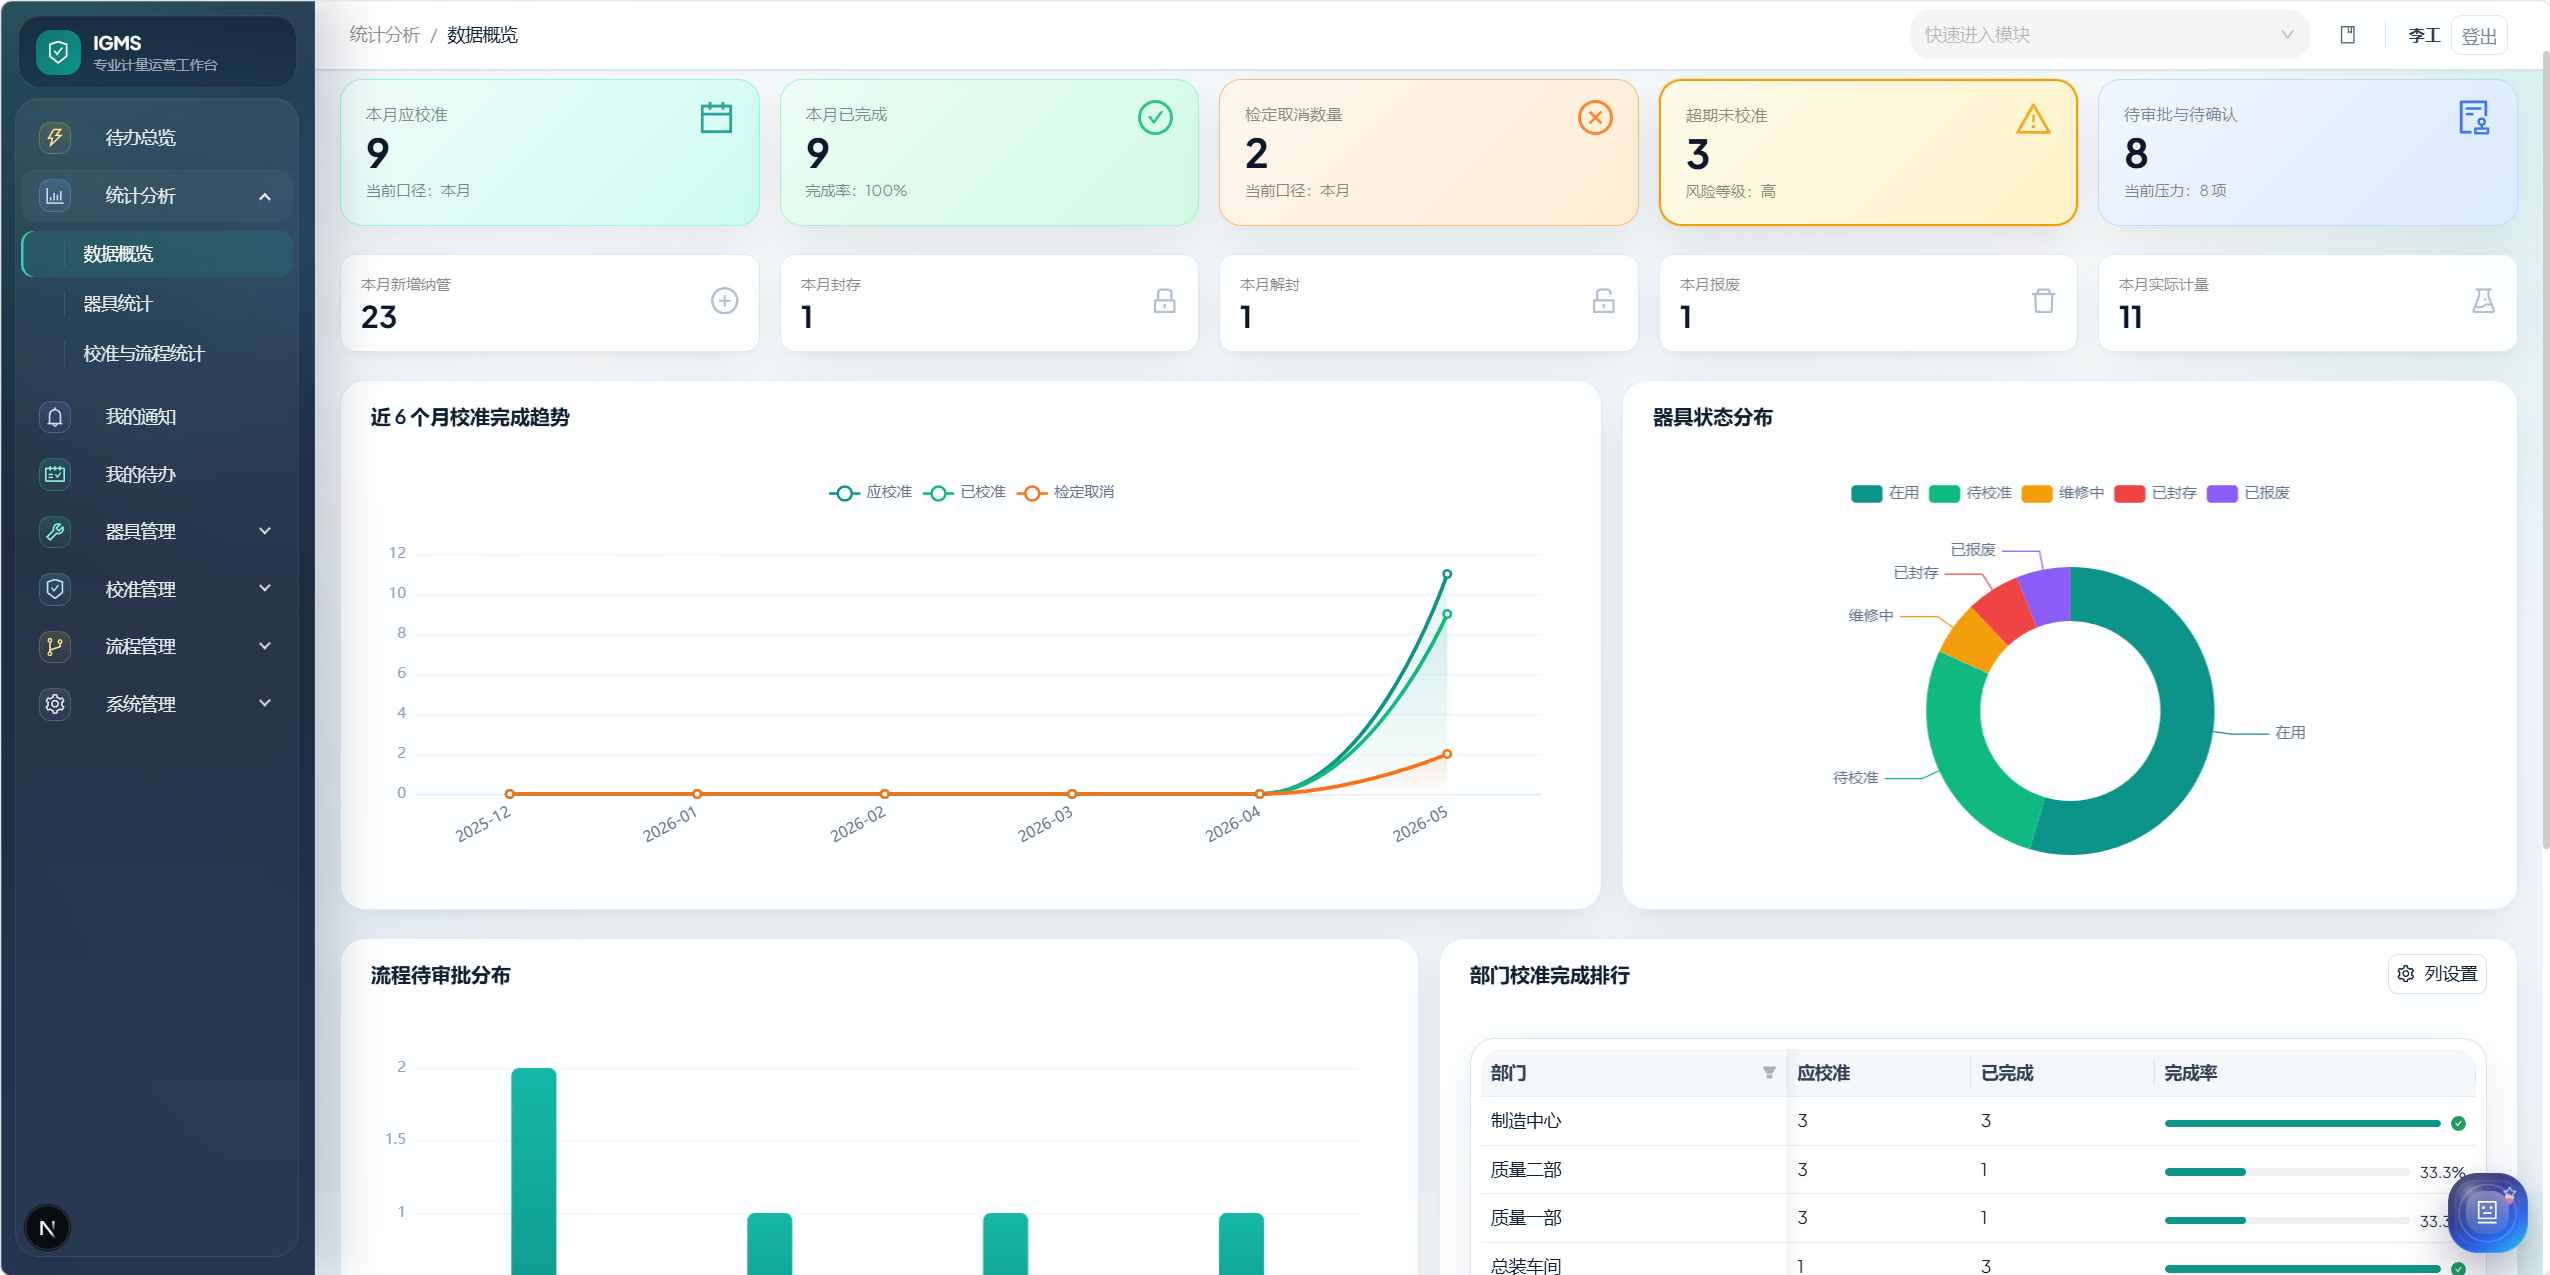Click the bookmark icon in top header
Viewport: 2550px width, 1275px height.
[2348, 35]
